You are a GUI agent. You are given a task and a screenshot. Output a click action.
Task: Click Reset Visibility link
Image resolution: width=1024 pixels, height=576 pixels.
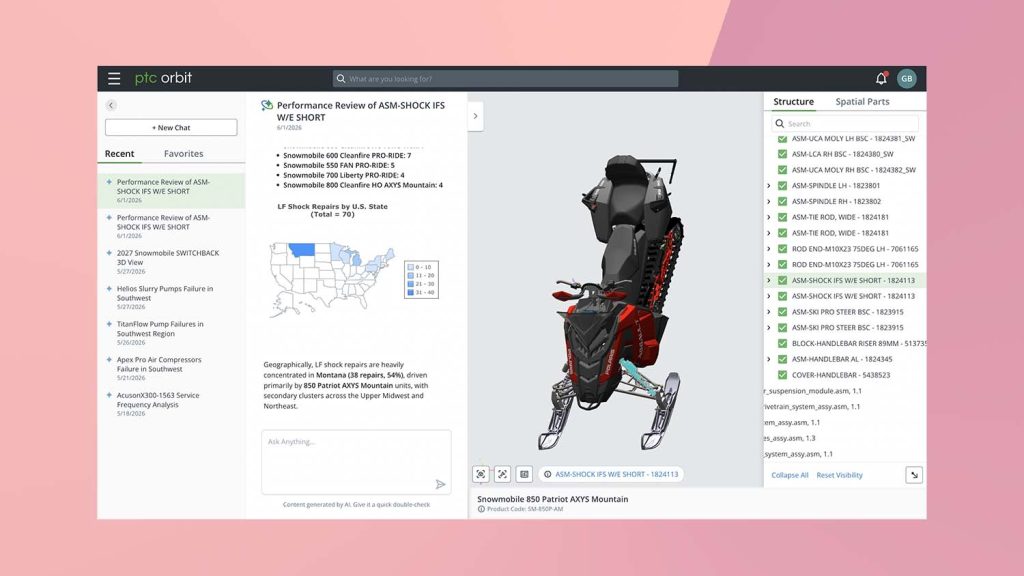[839, 475]
